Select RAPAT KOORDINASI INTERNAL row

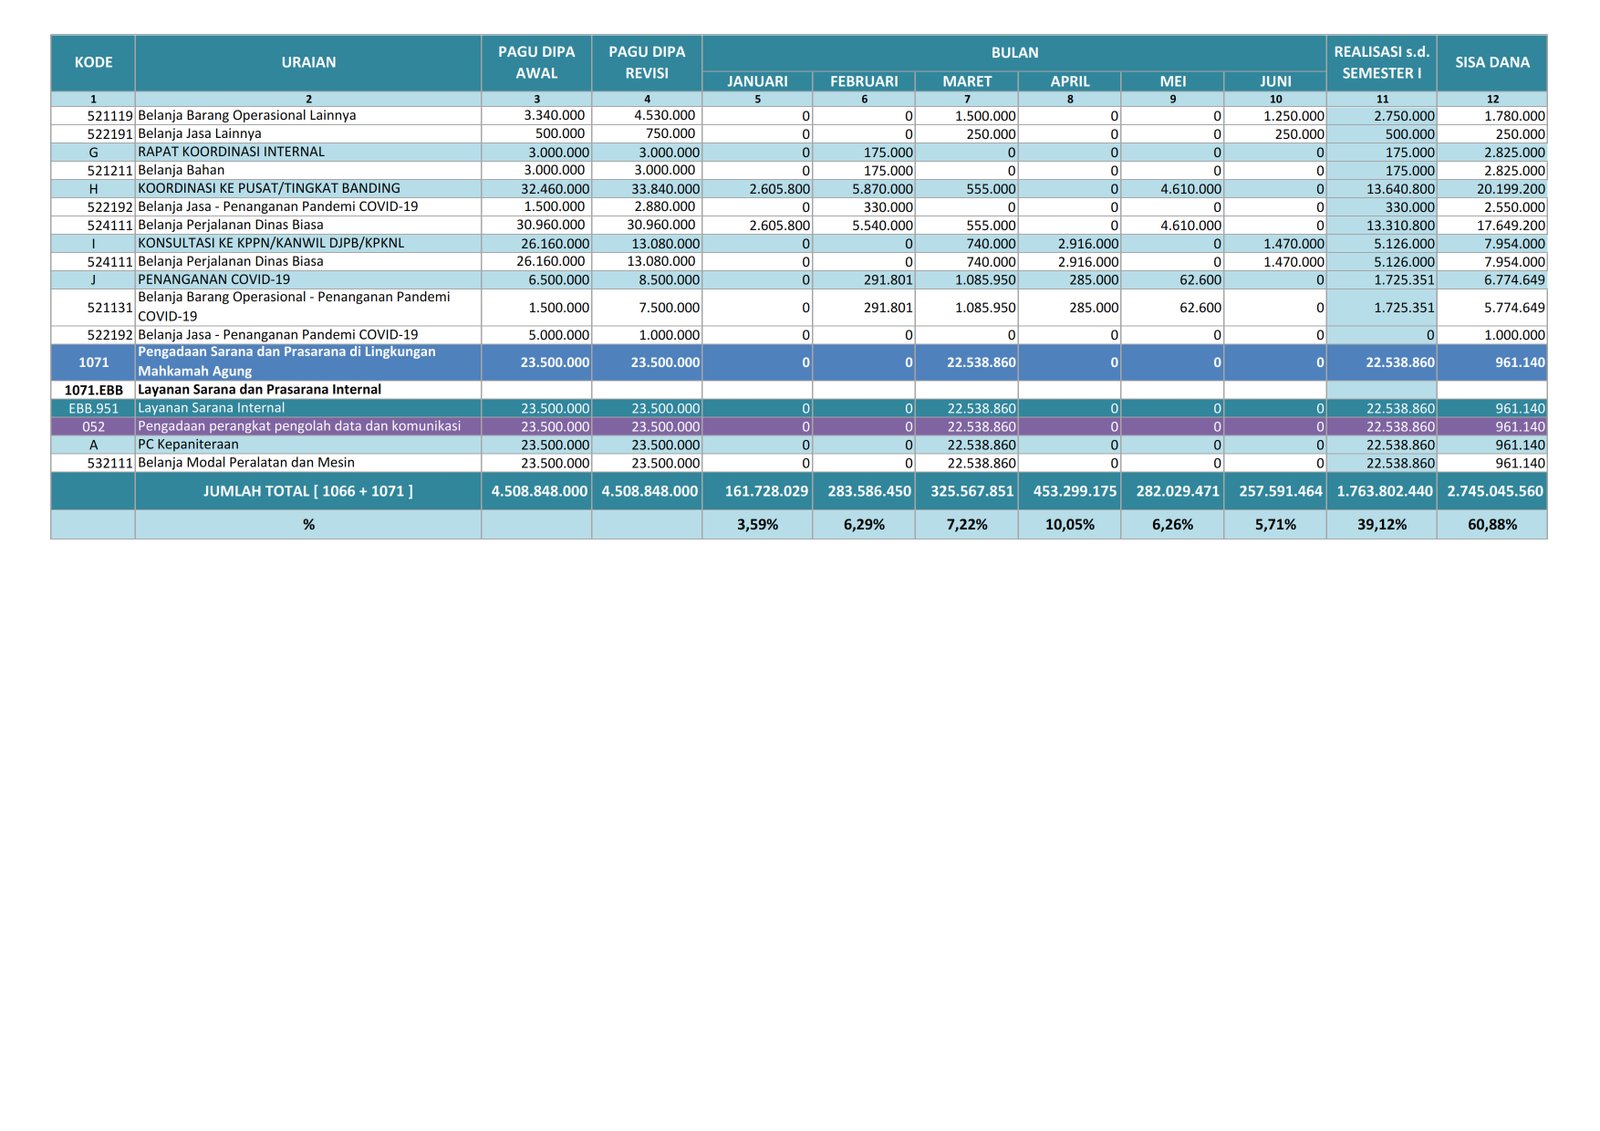pyautogui.click(x=799, y=152)
